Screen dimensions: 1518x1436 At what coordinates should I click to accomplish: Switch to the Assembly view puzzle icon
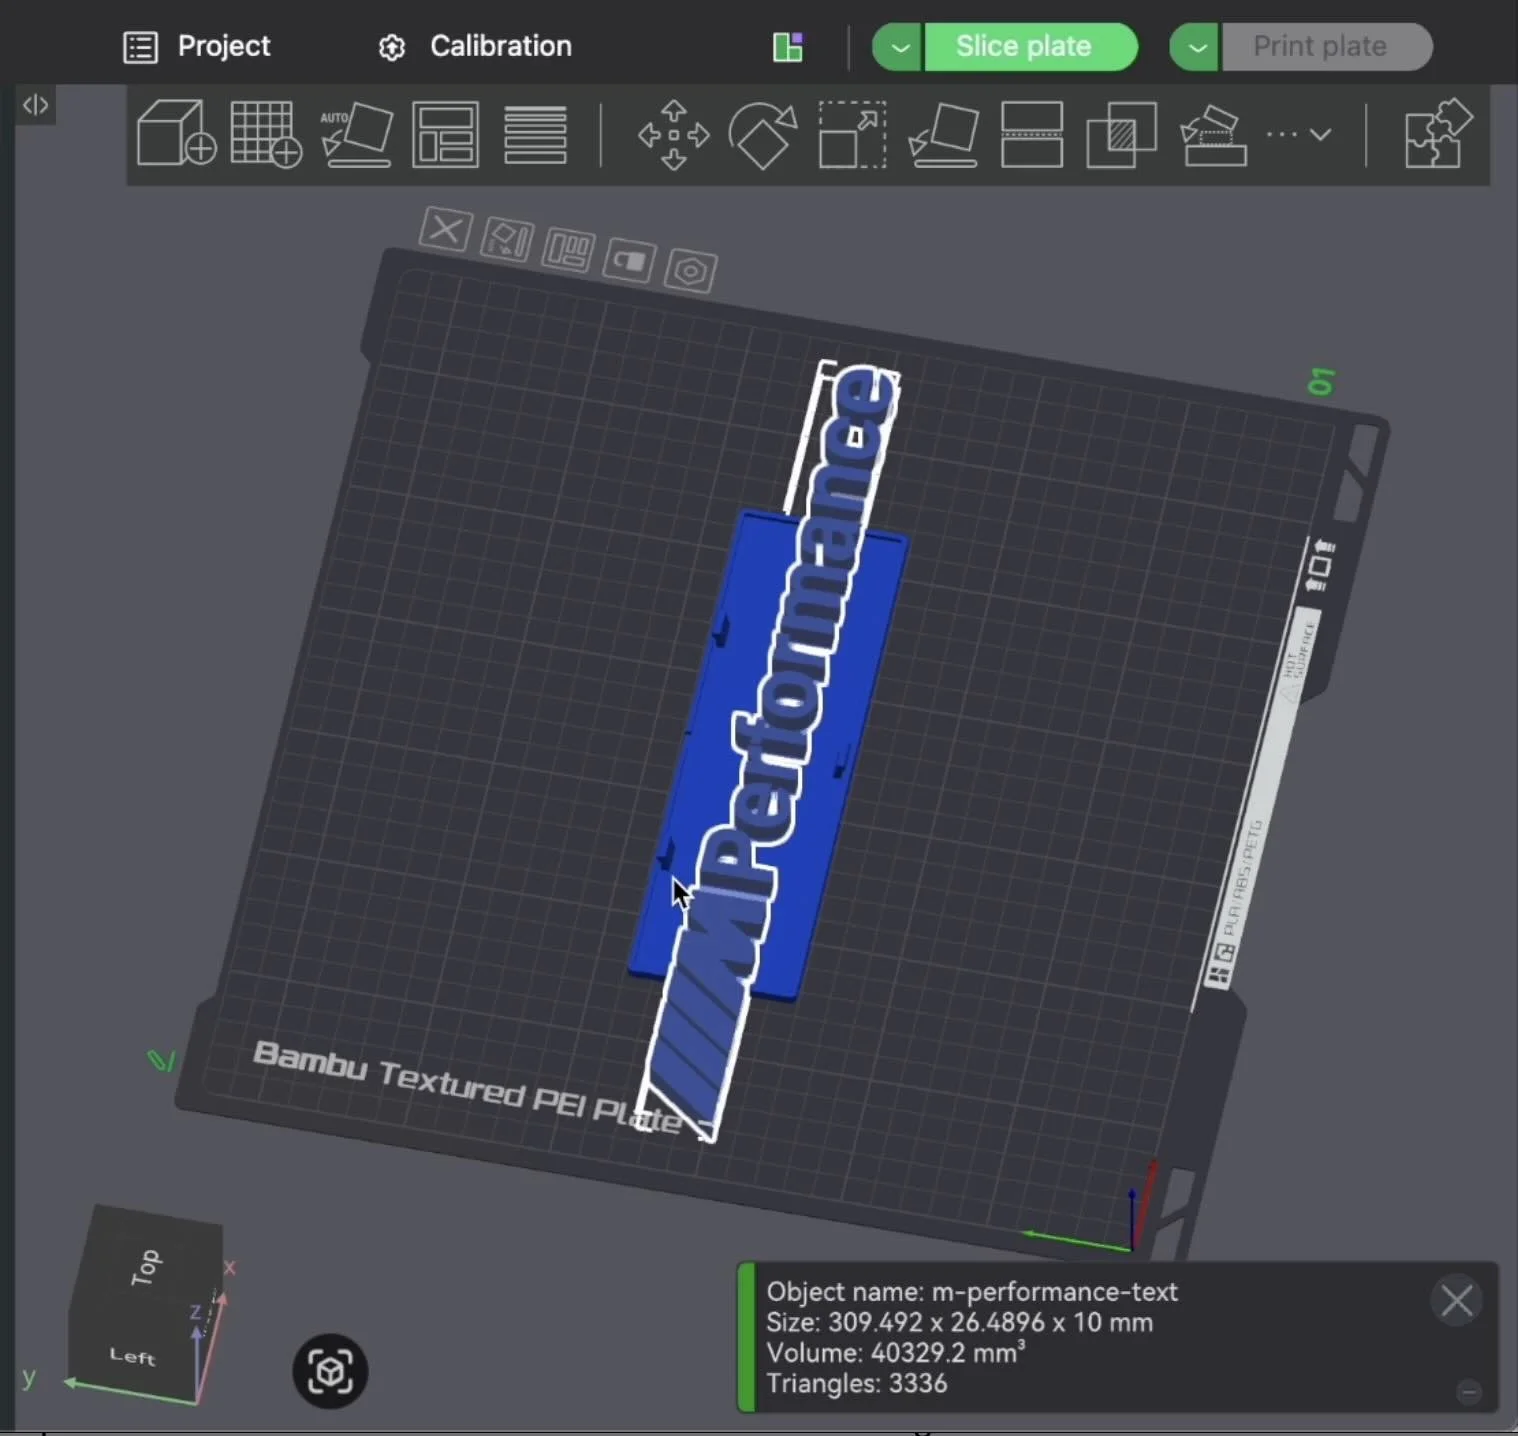pos(1438,133)
